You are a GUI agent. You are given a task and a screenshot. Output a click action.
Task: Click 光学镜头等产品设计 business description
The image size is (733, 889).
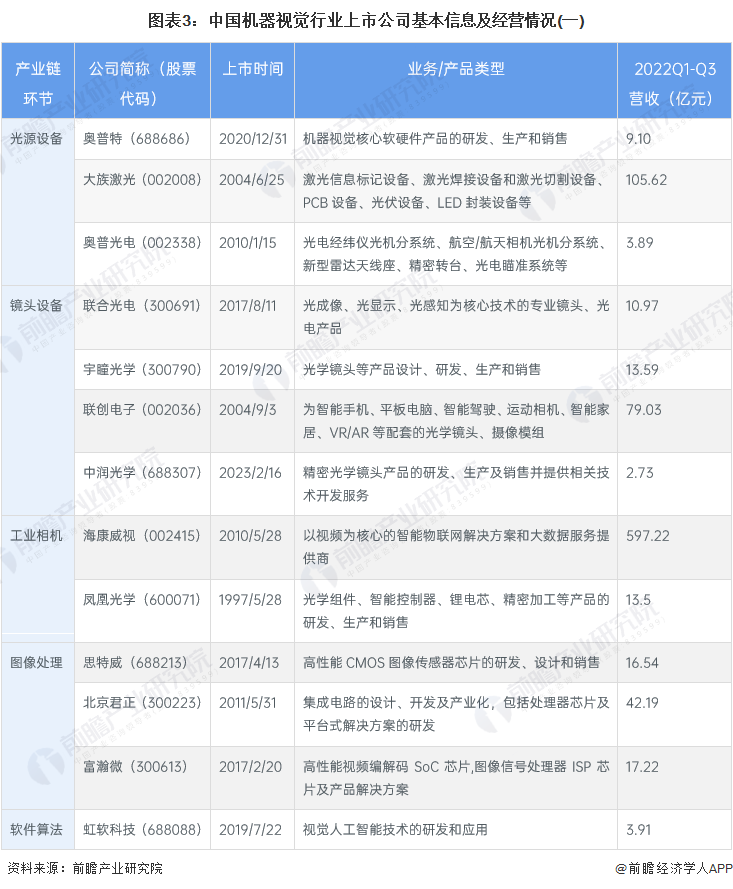421,370
